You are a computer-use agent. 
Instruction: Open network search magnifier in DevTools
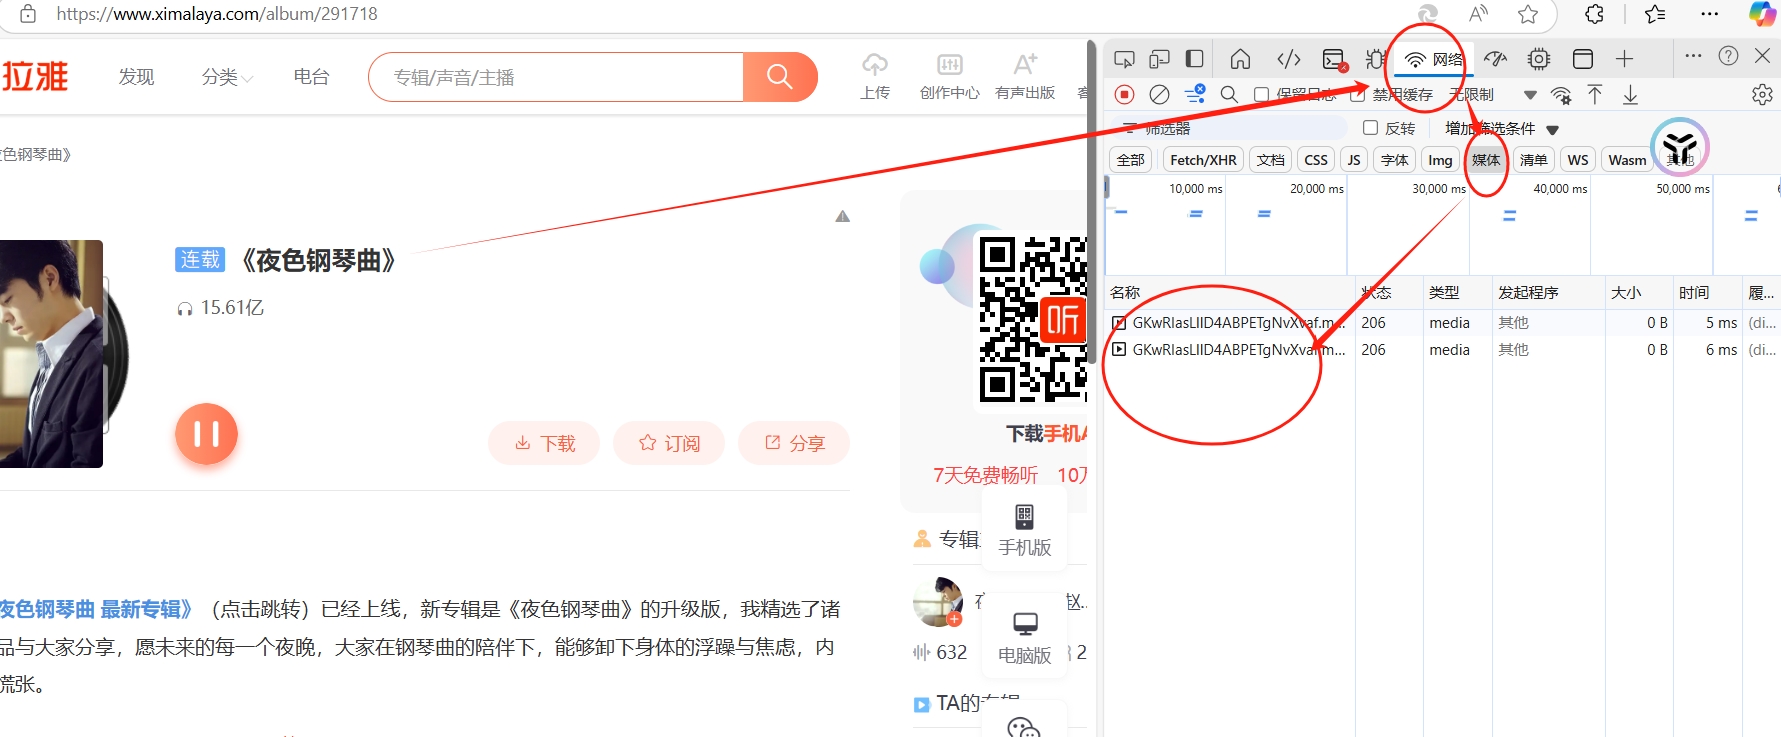pos(1229,94)
